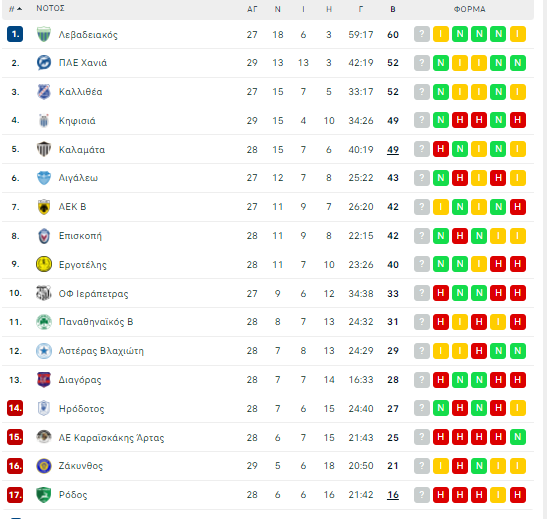Open the Καλλιθέα club crest
The height and width of the screenshot is (519, 547).
tap(44, 92)
